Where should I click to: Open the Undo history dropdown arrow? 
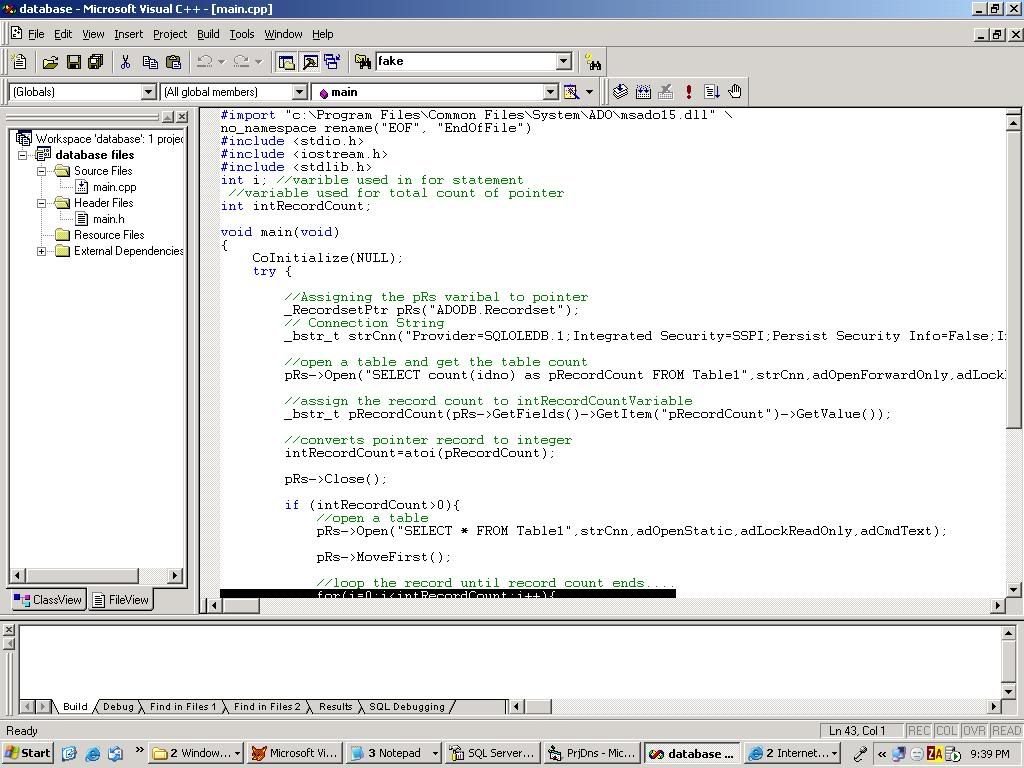click(x=221, y=62)
